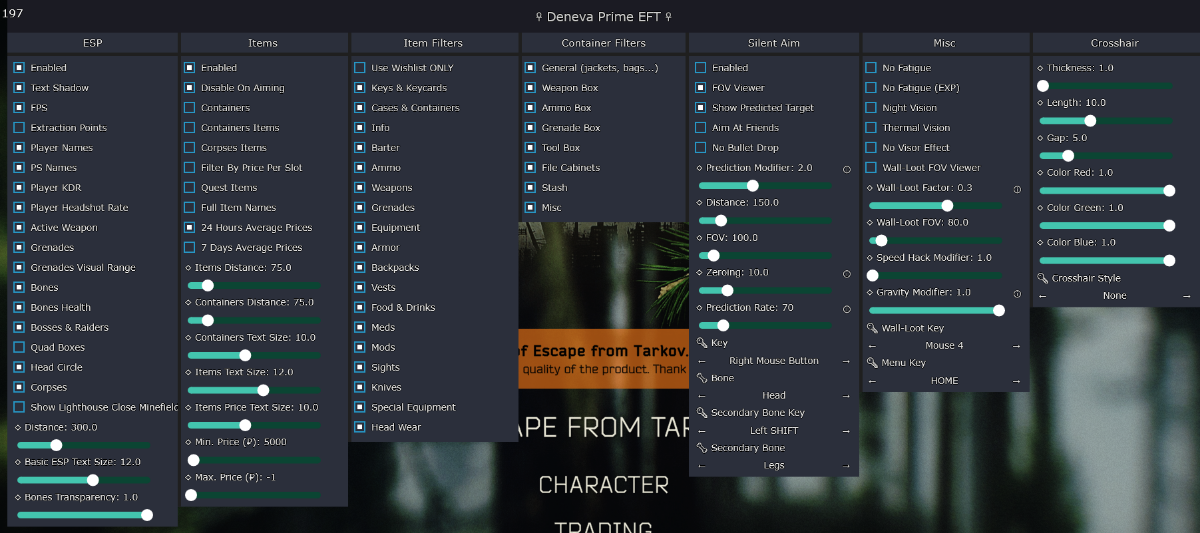
Task: Click the key icon next to Silent Aim Key
Action: [x=702, y=343]
